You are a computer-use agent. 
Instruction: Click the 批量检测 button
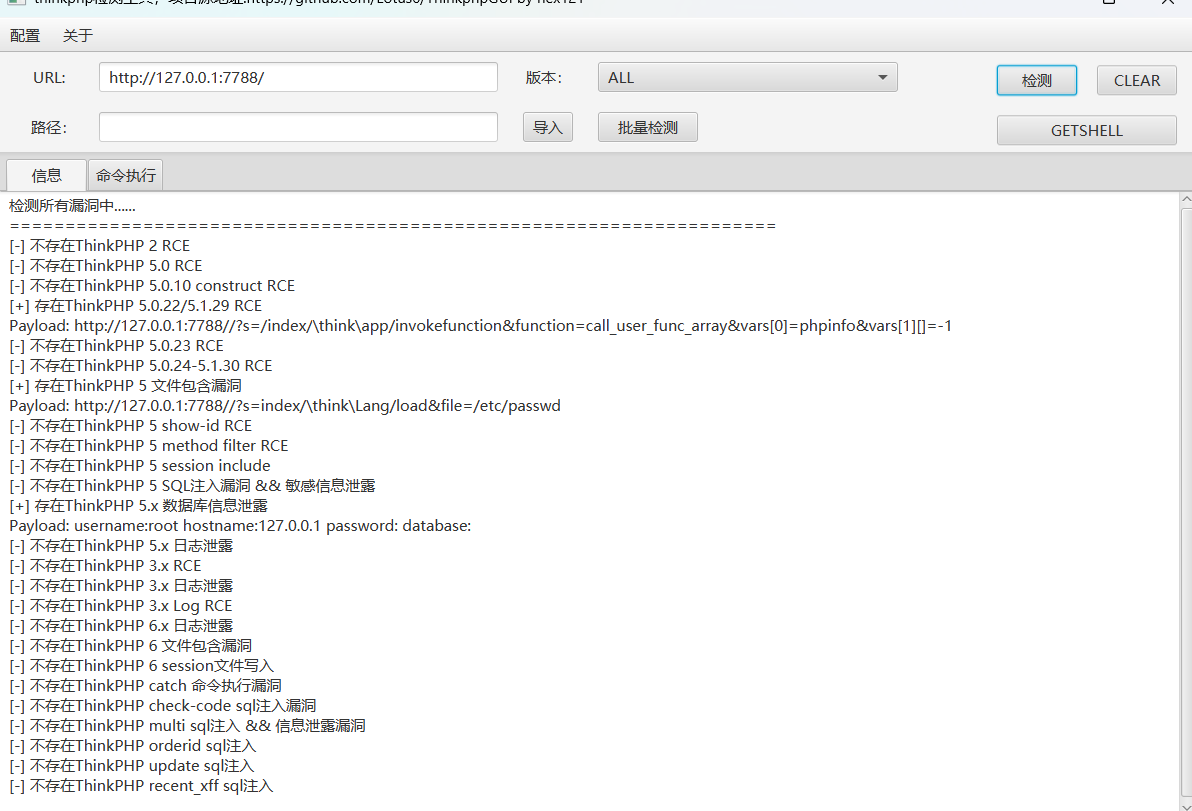point(648,127)
